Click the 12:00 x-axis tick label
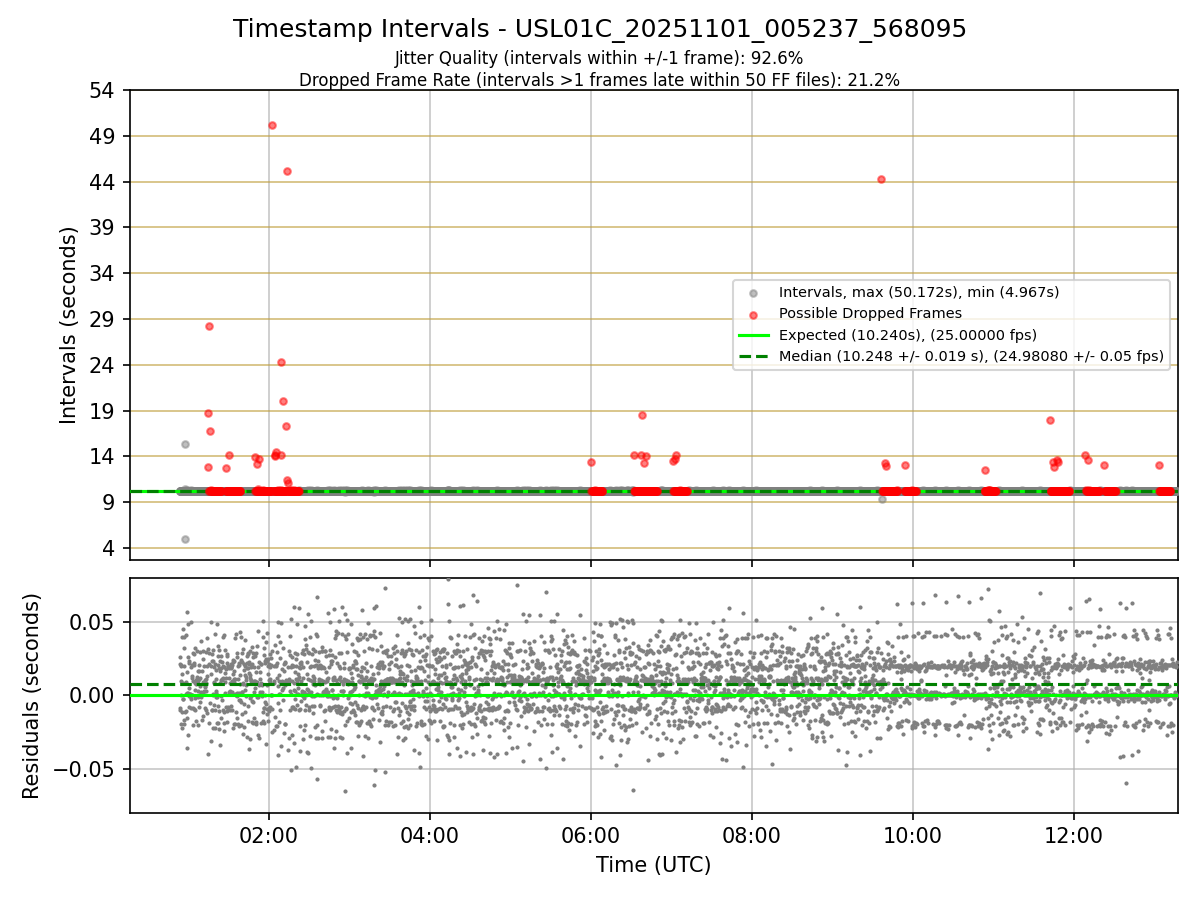1200x900 pixels. tap(1074, 834)
